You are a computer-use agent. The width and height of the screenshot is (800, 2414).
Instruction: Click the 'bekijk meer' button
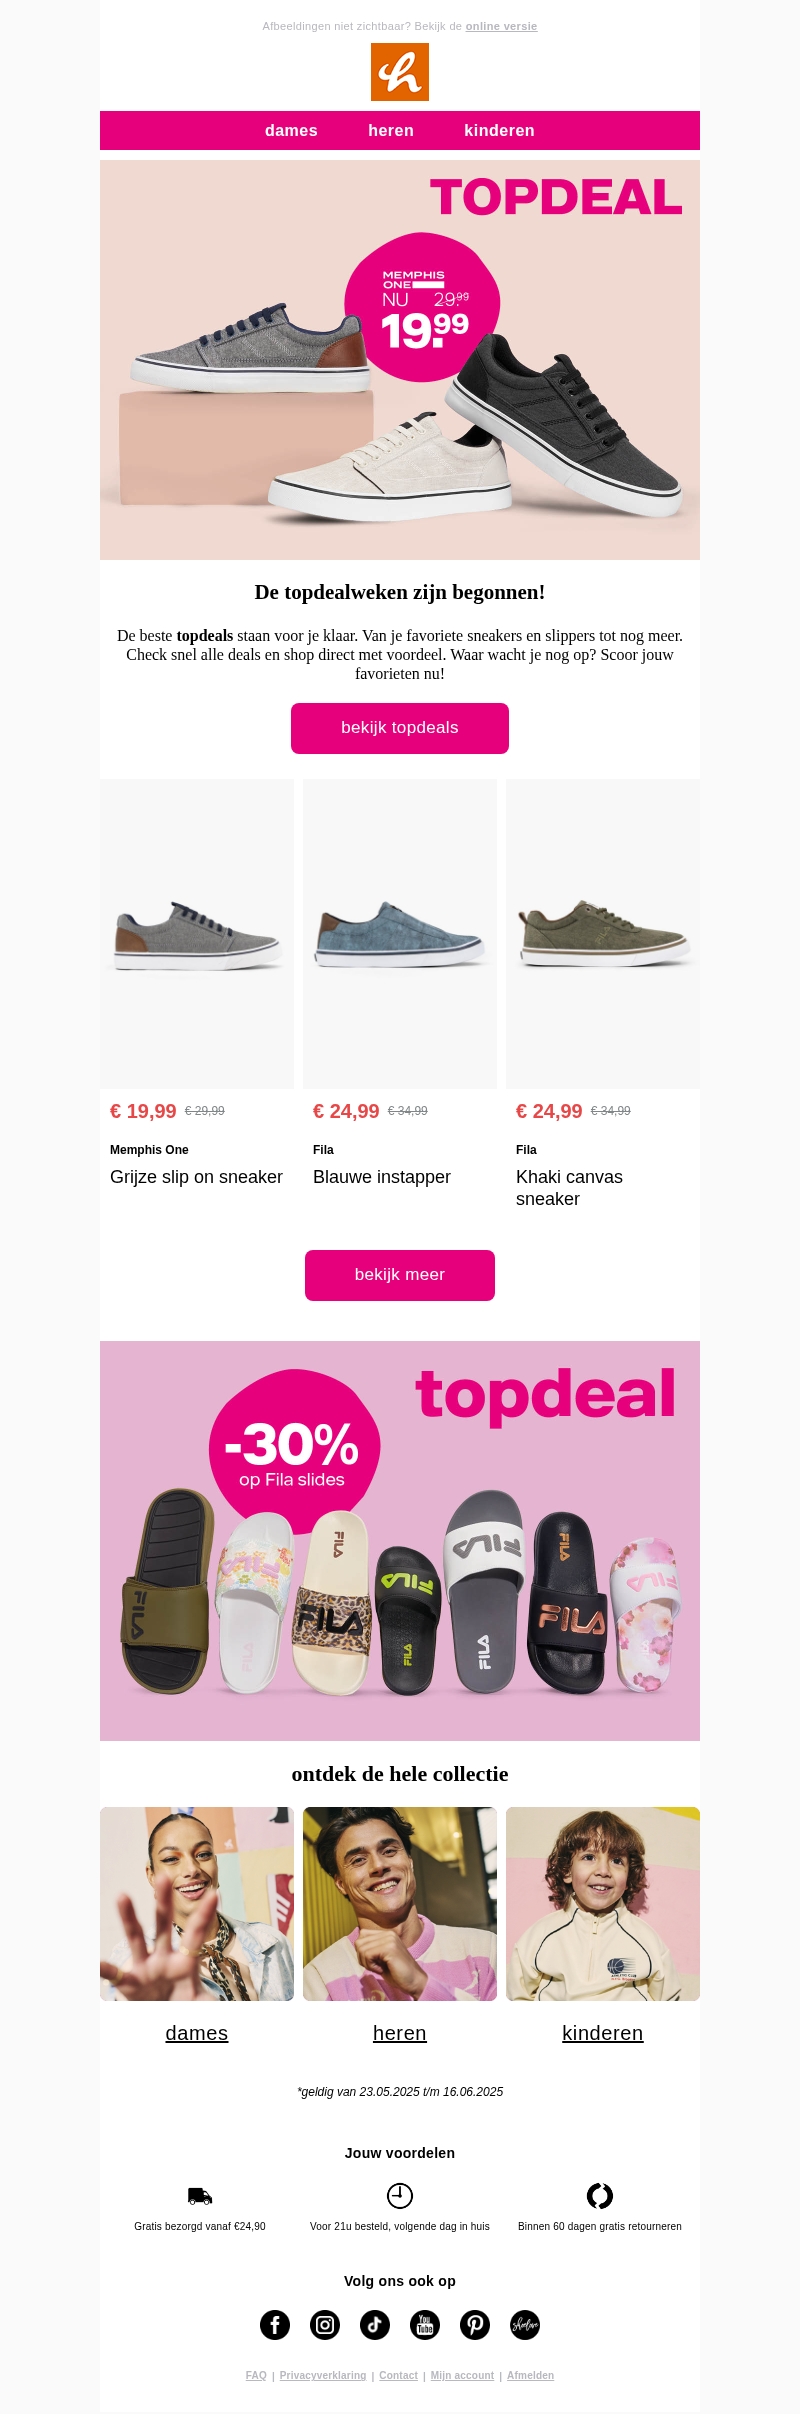(400, 1275)
